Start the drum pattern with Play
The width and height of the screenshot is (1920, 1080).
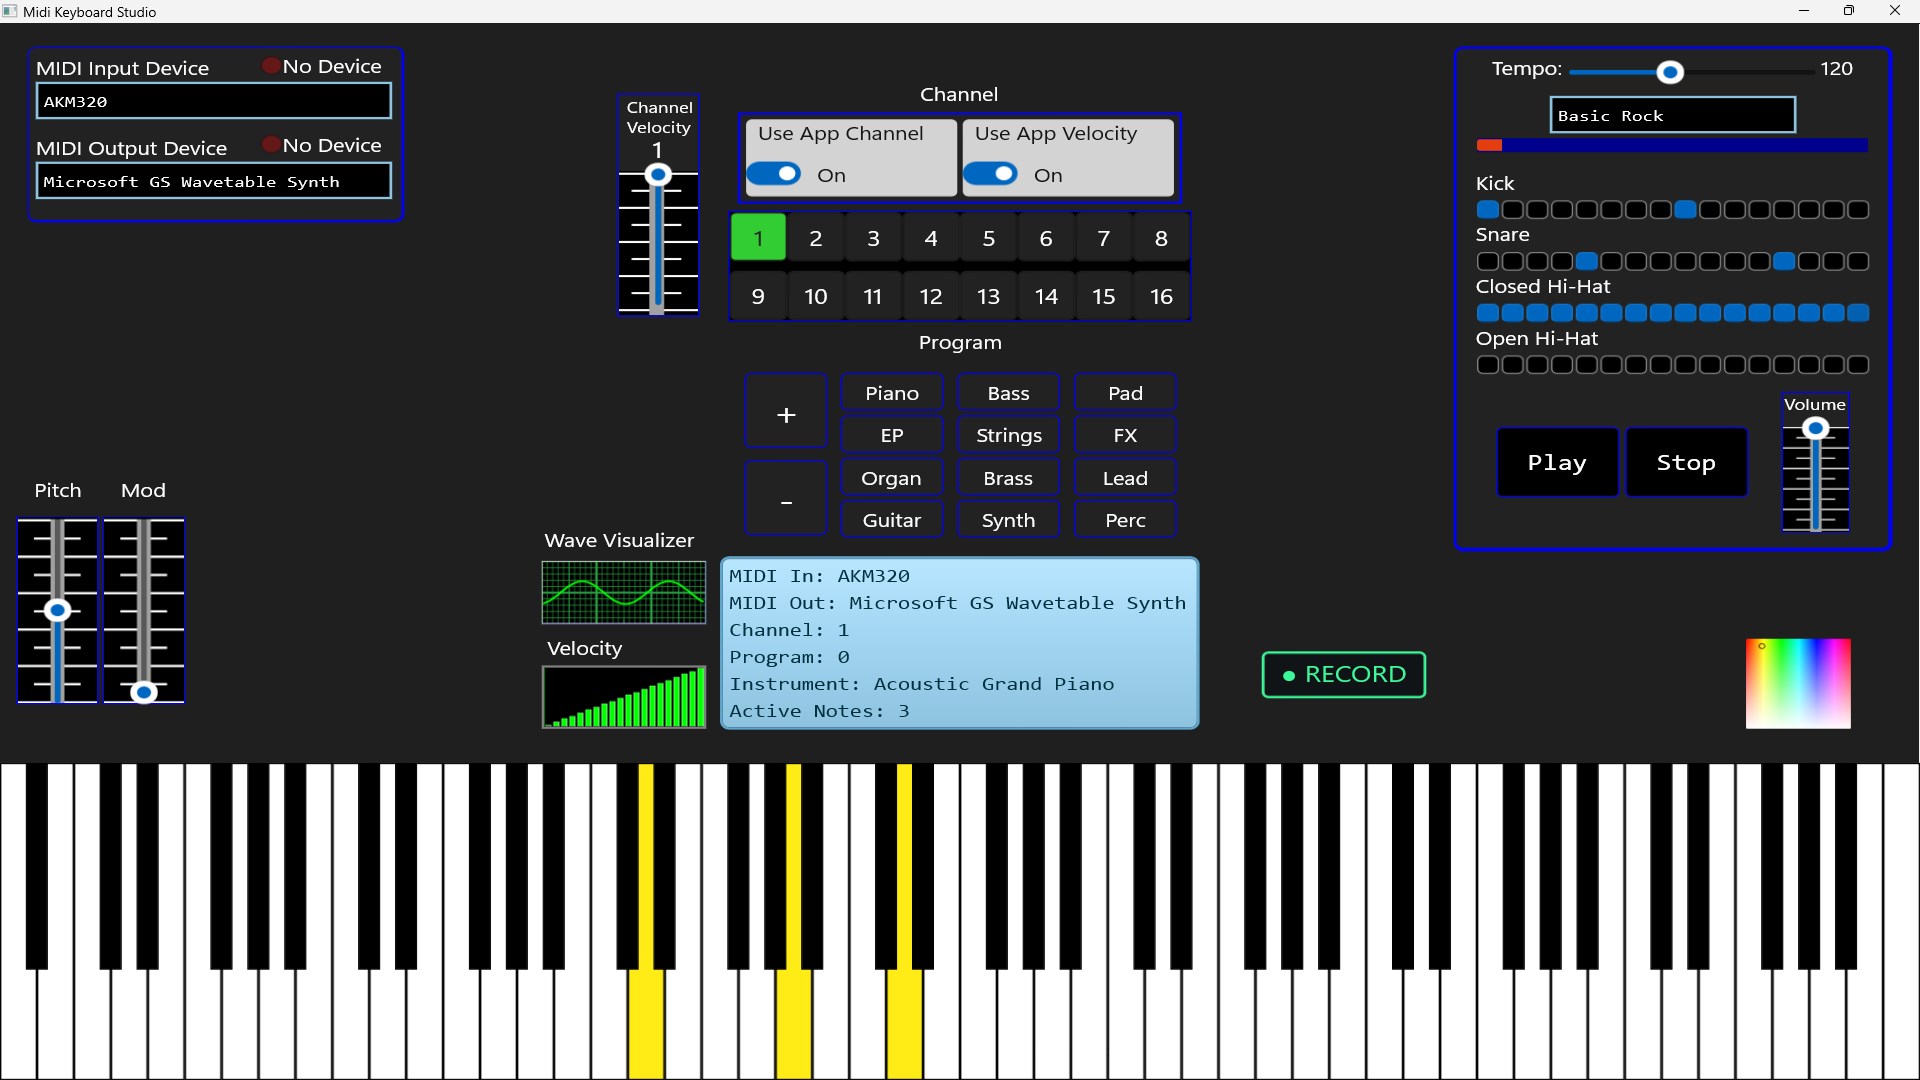1557,462
